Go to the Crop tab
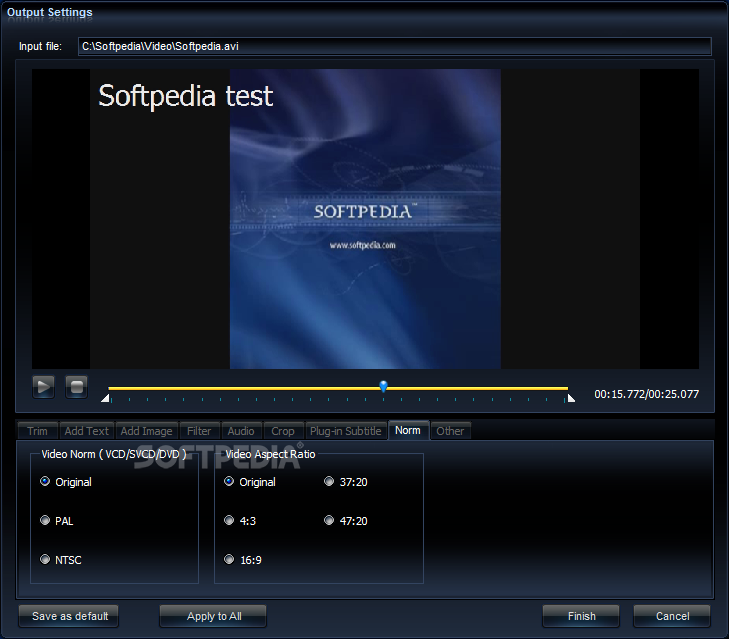 tap(283, 431)
